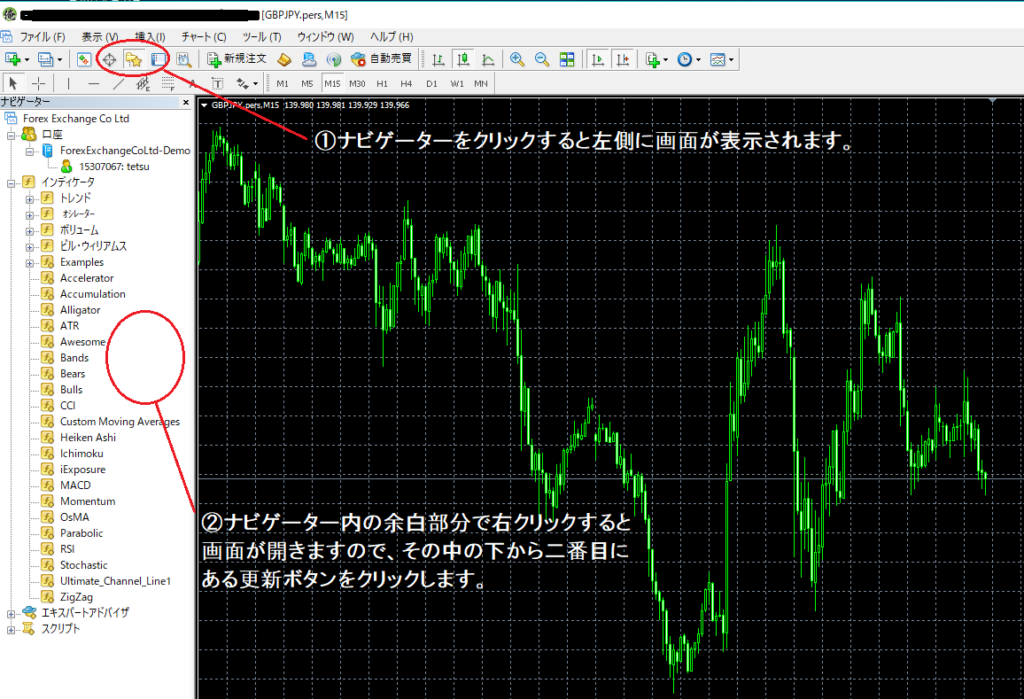1024x699 pixels.
Task: Select the cursor arrow tool
Action: tap(12, 84)
